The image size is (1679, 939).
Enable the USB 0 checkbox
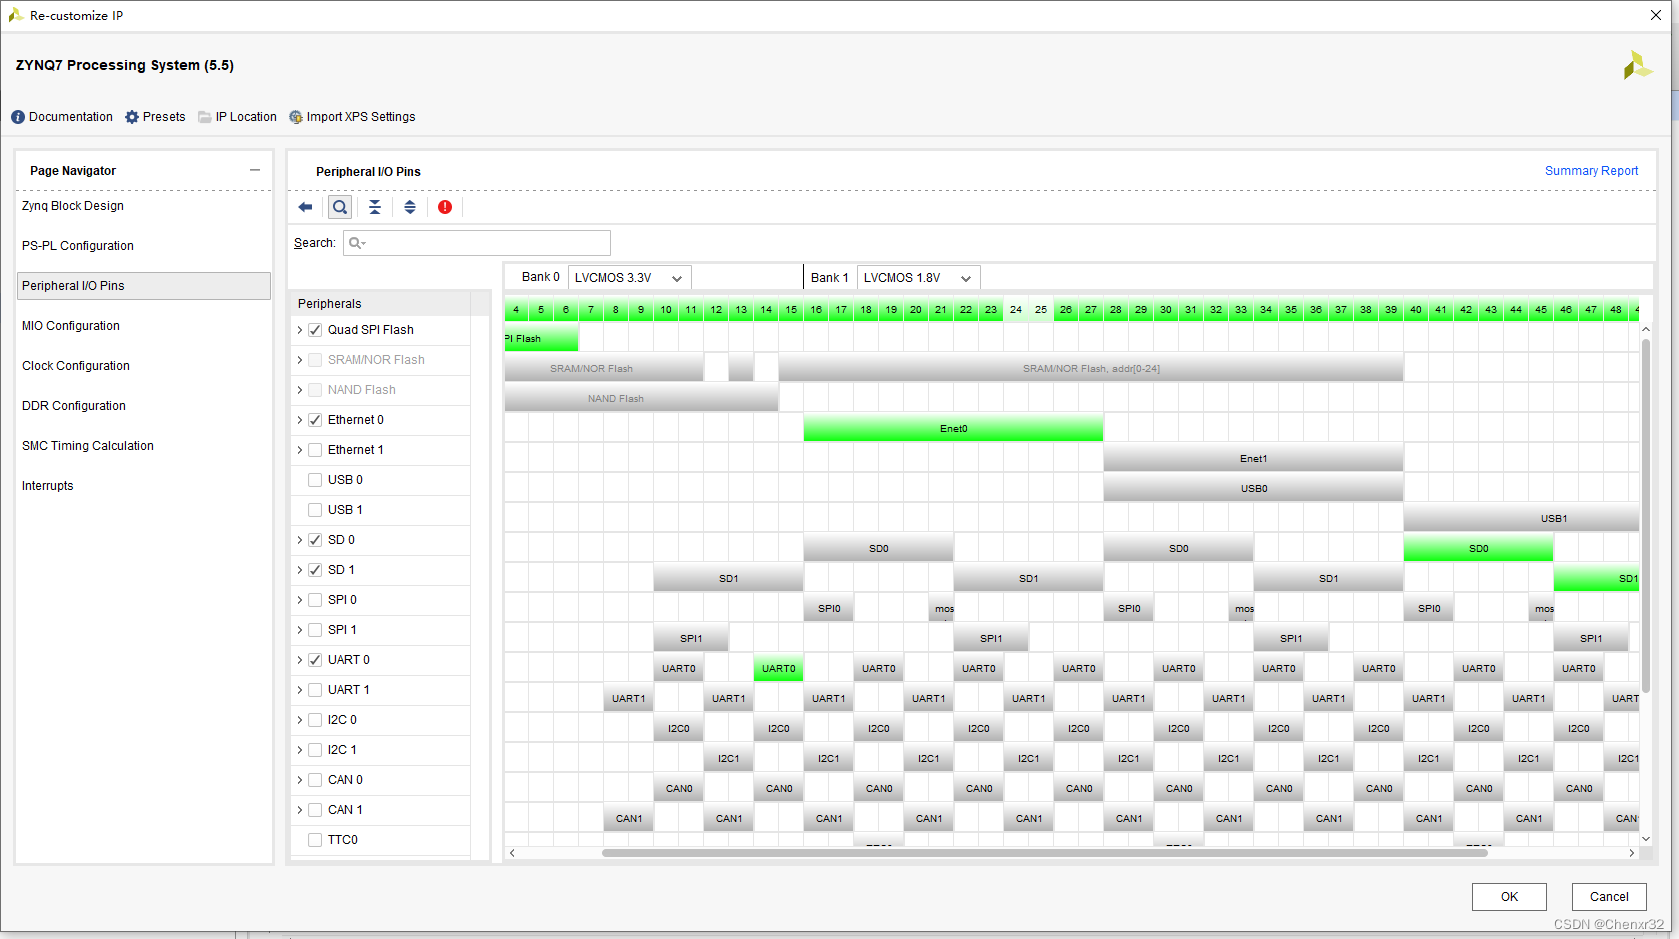315,480
